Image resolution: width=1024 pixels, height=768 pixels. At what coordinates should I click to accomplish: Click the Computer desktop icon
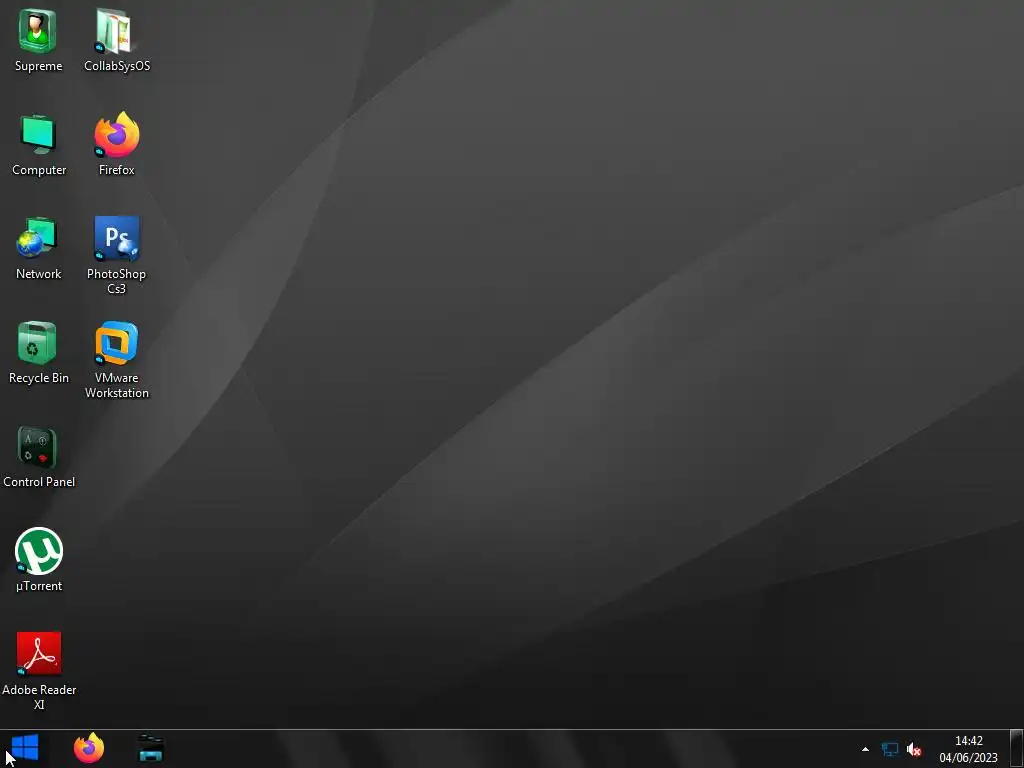pos(38,135)
